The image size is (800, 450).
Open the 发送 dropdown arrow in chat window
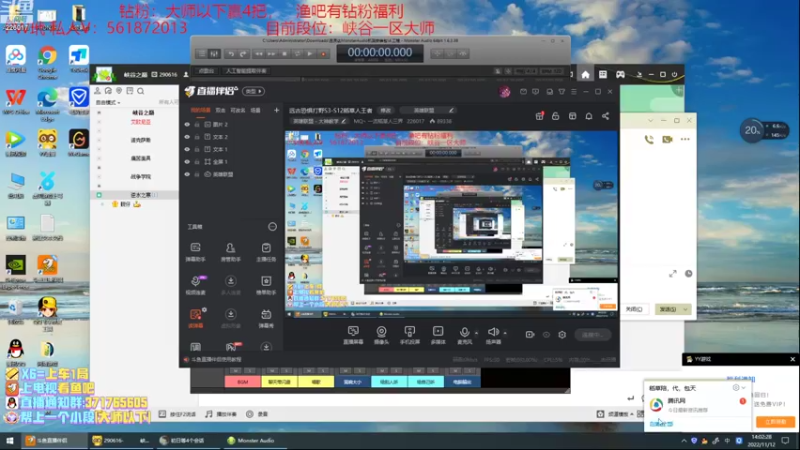[685, 310]
